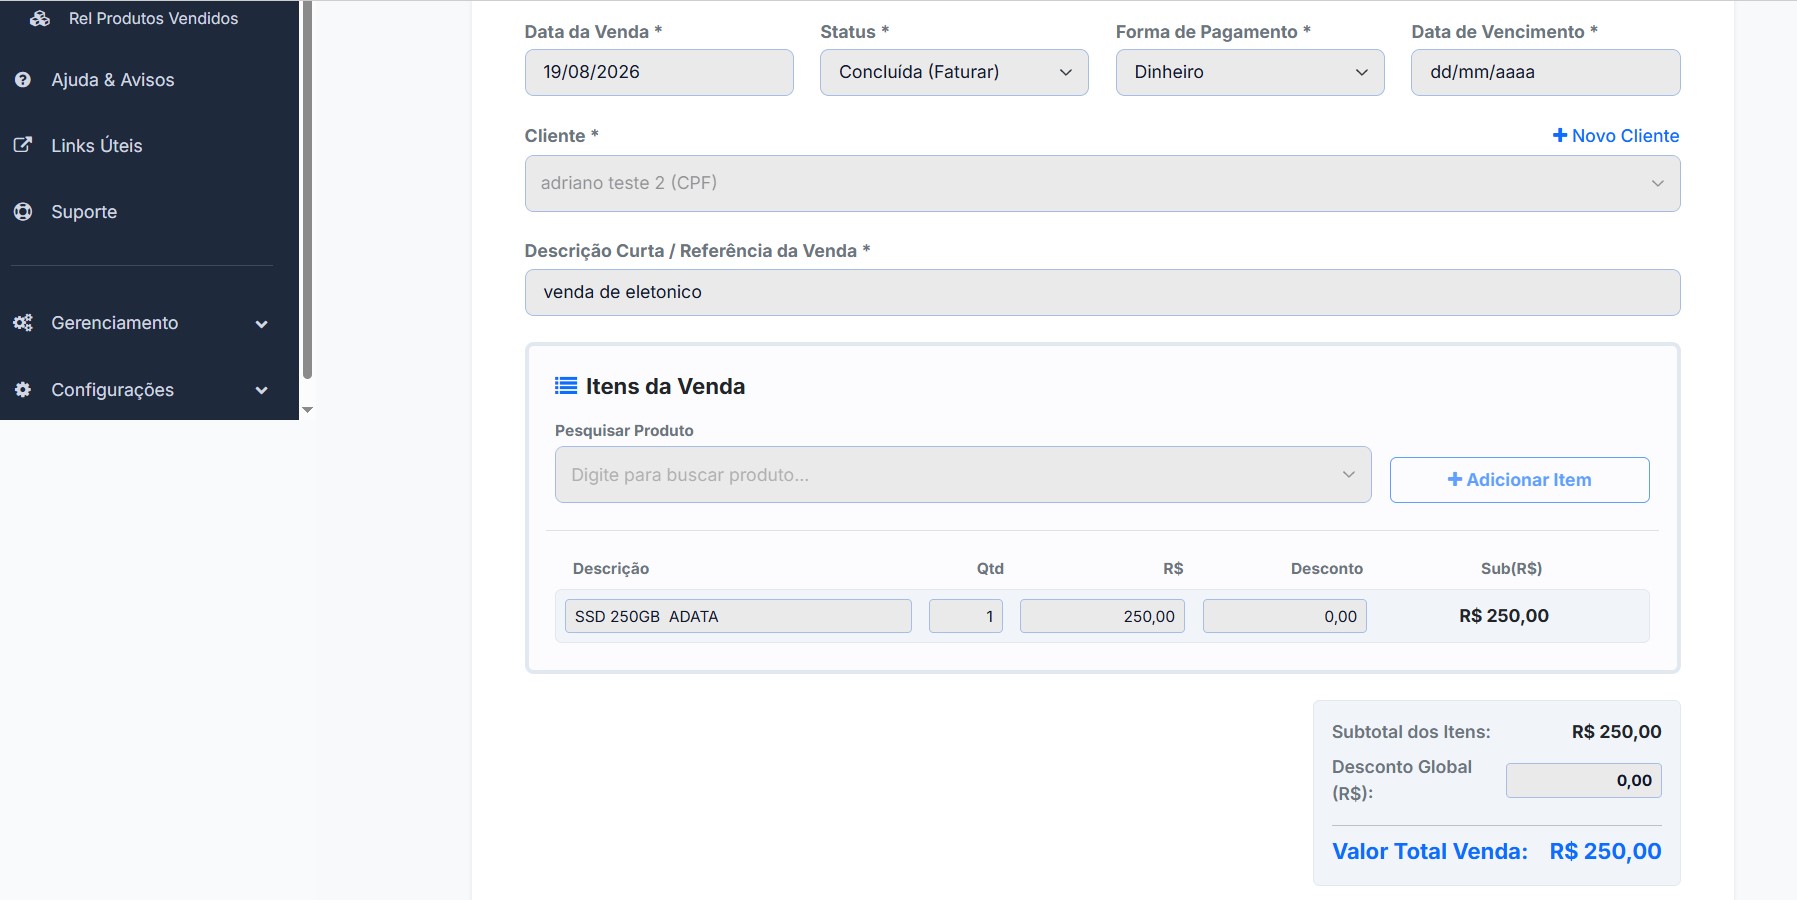
Task: Click the Qtd field with value 1
Action: point(965,616)
